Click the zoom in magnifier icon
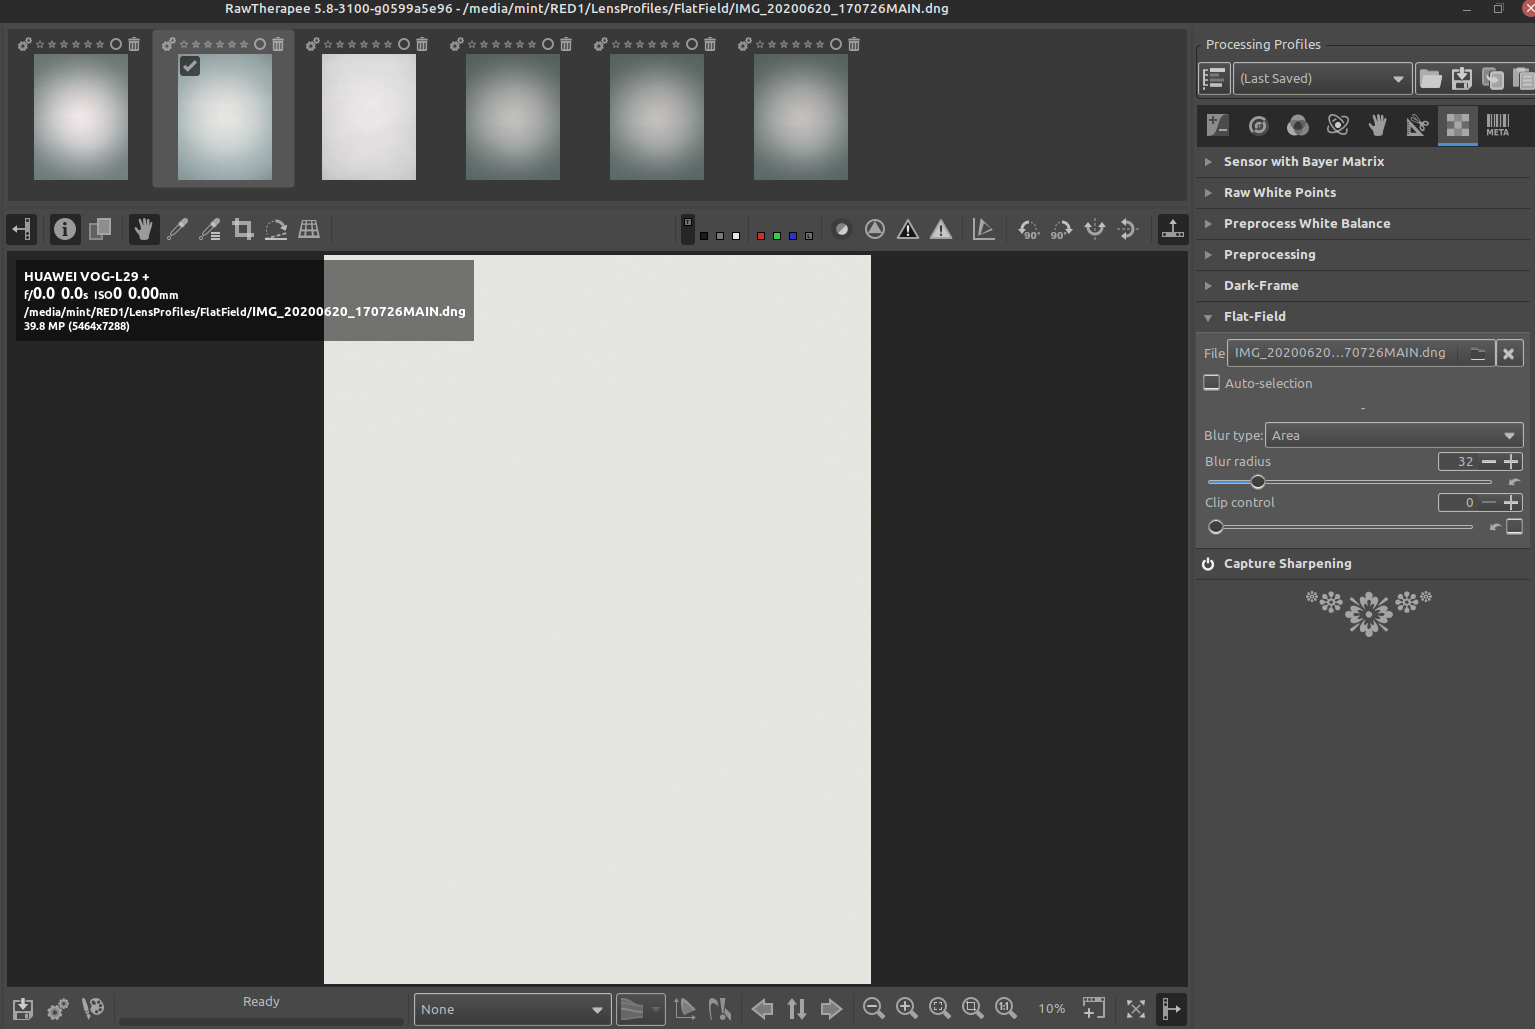The image size is (1535, 1029). pos(907,1008)
